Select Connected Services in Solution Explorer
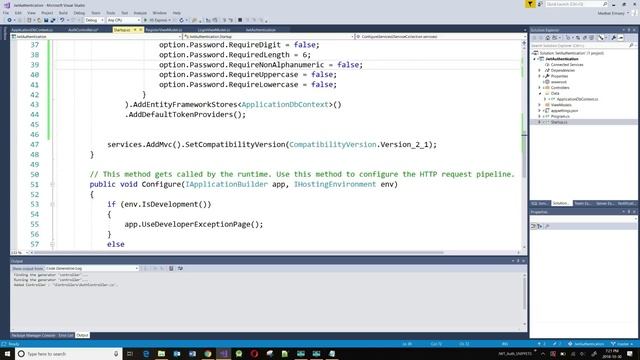Viewport: 640px width, 360px height. pos(567,64)
